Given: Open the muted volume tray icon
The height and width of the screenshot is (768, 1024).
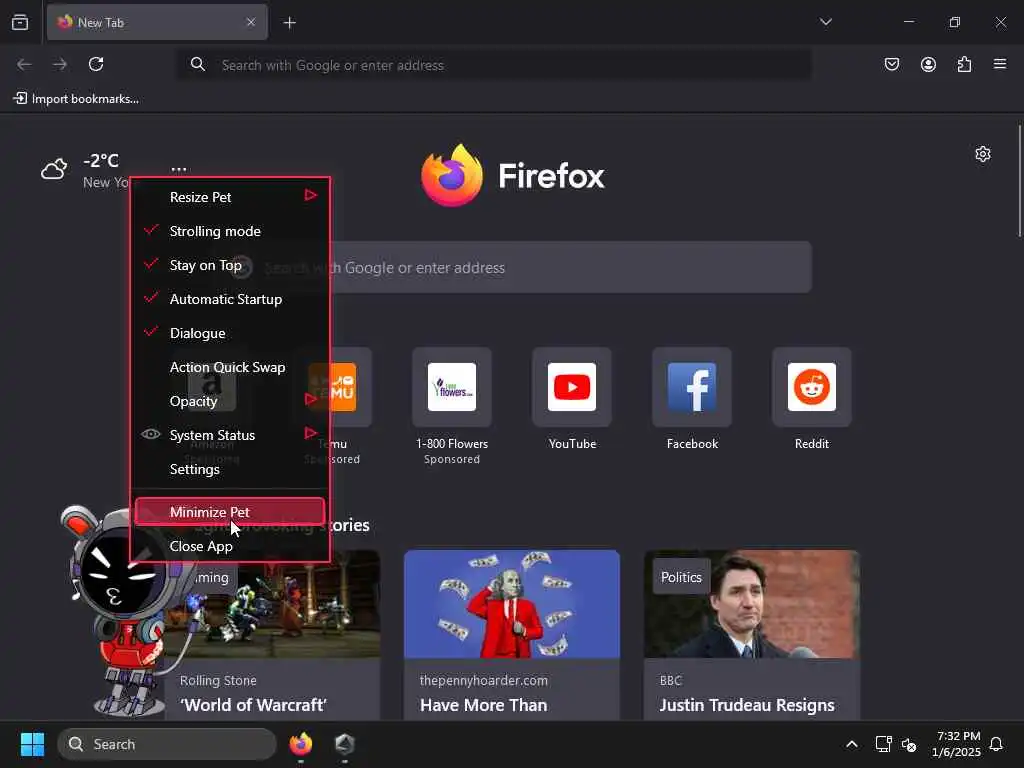Looking at the screenshot, I should (908, 744).
